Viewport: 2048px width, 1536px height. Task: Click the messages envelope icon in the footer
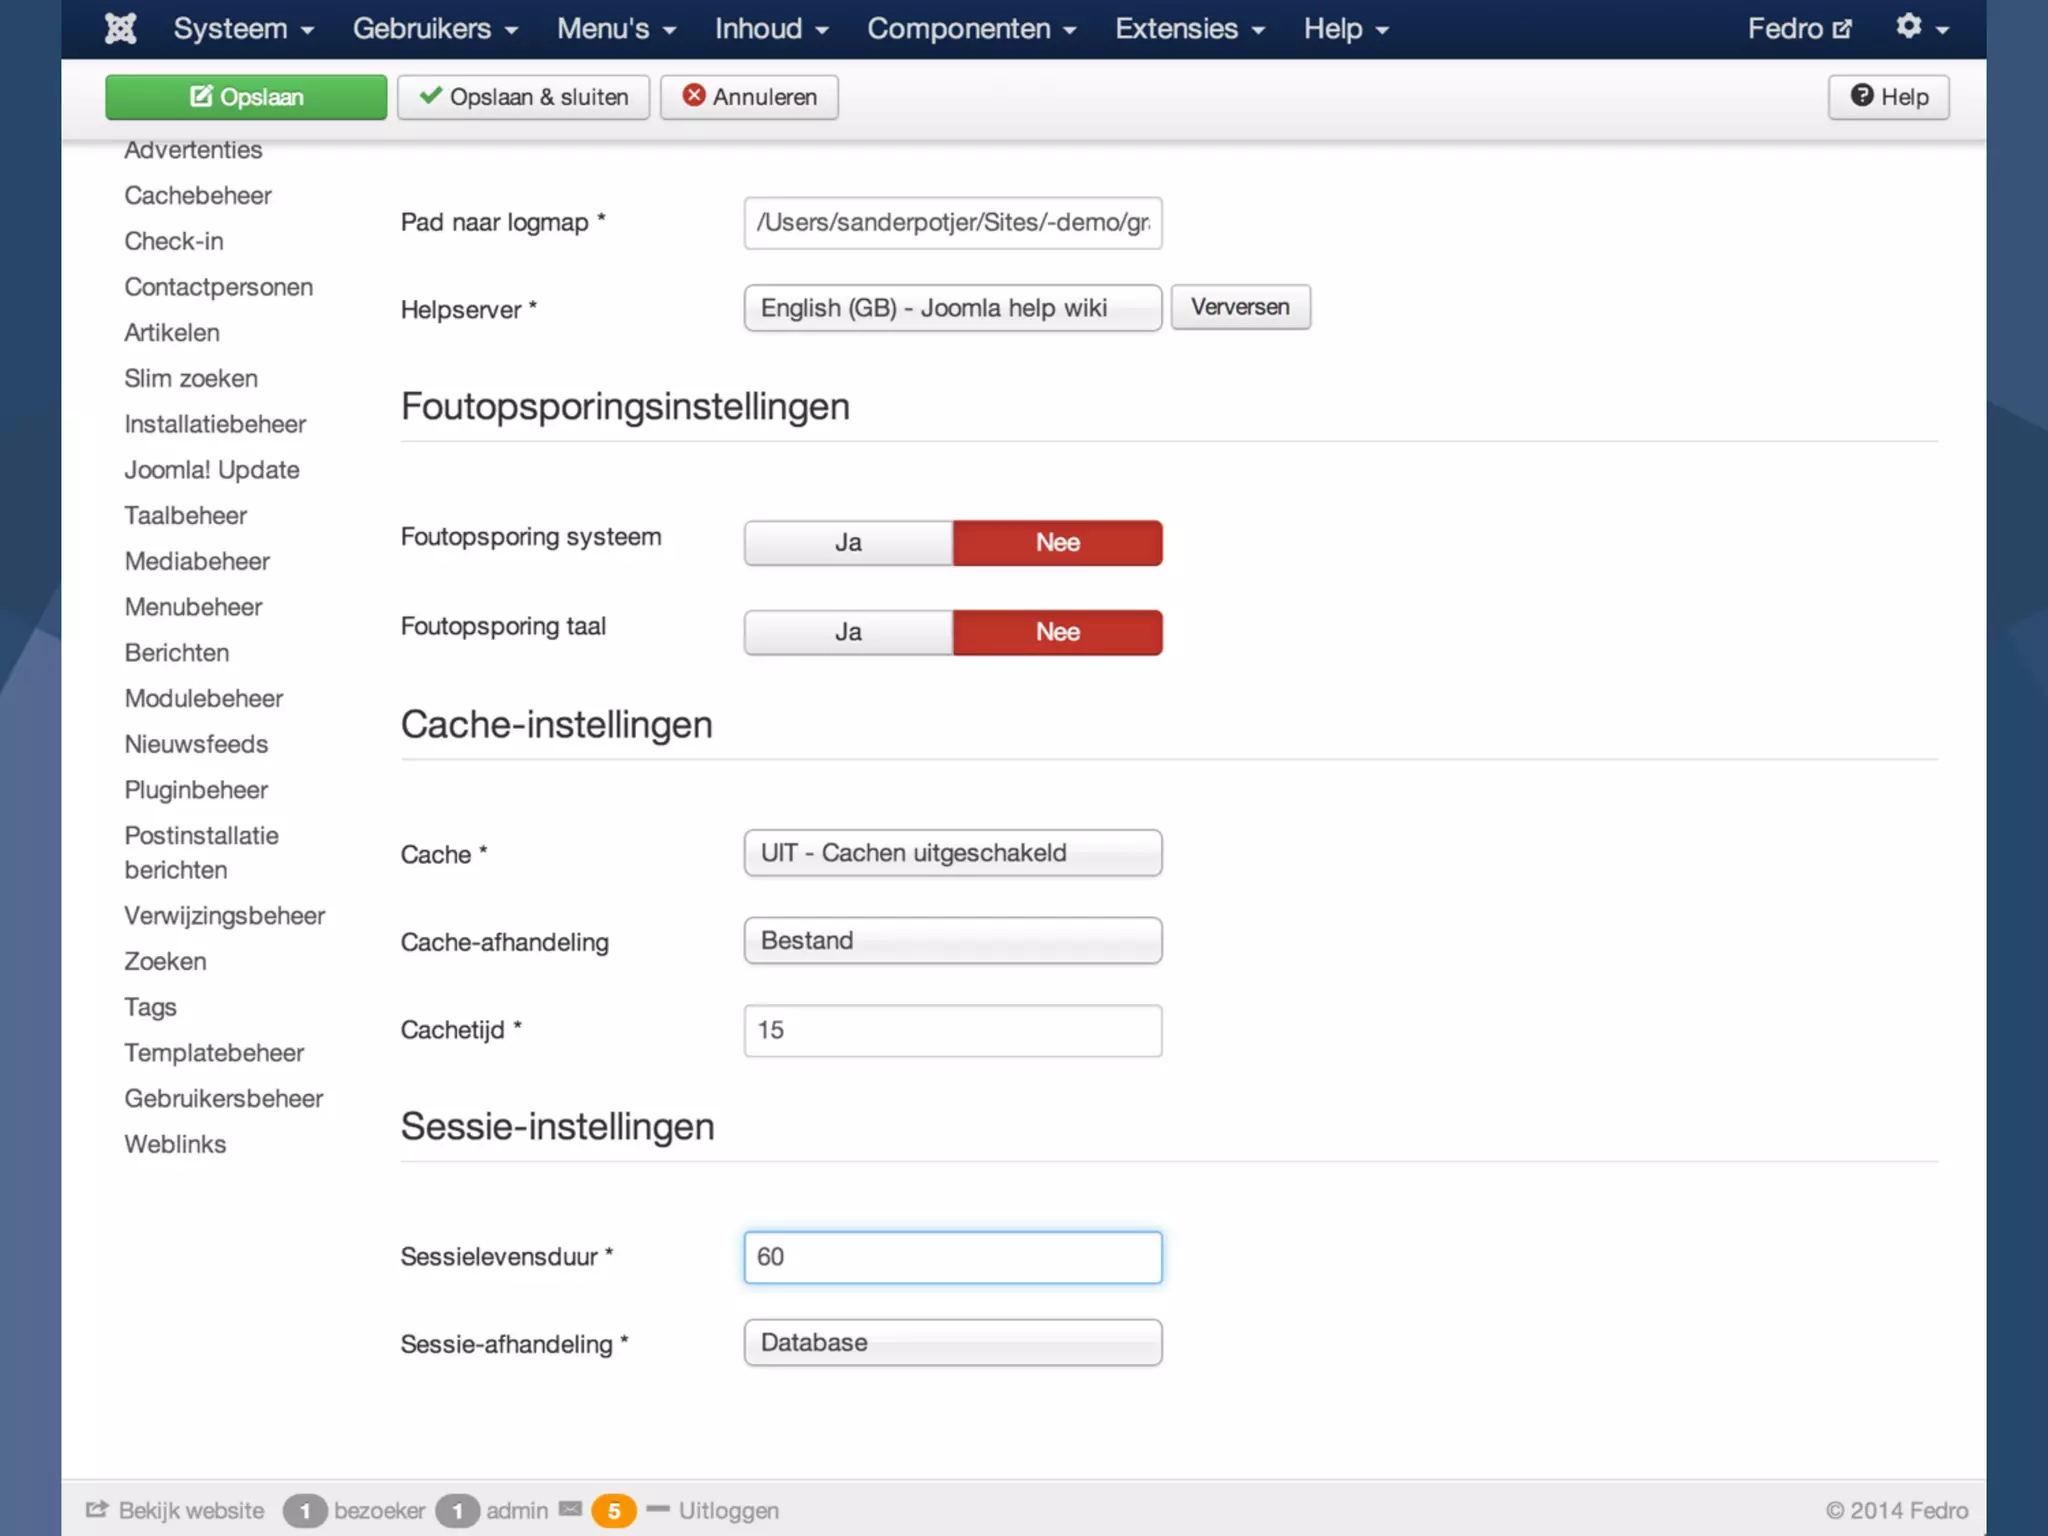pyautogui.click(x=570, y=1509)
